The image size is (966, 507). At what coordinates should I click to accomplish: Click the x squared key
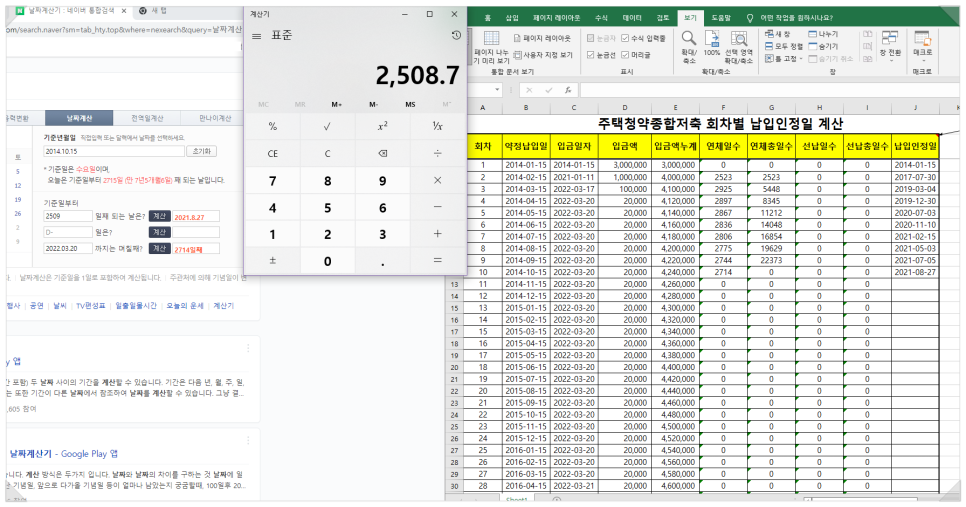383,126
